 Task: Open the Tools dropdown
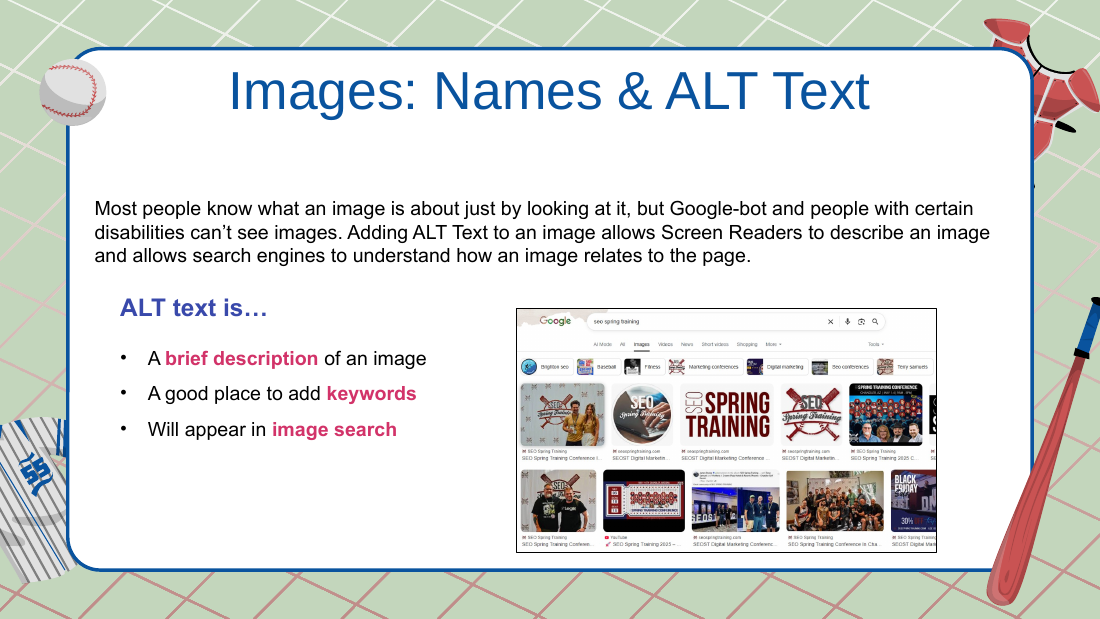click(876, 345)
